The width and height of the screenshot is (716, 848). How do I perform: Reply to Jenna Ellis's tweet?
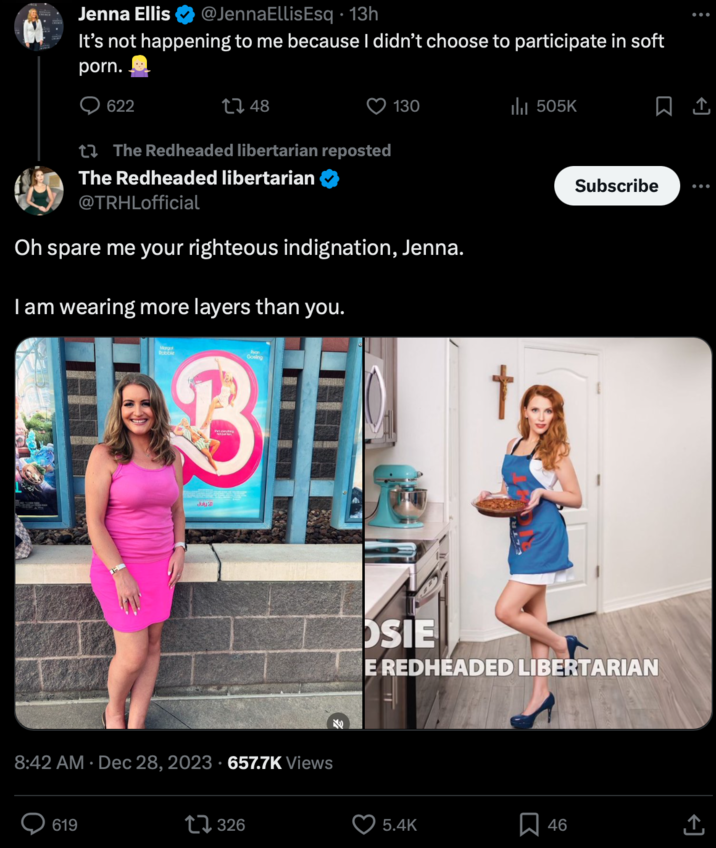coord(90,106)
